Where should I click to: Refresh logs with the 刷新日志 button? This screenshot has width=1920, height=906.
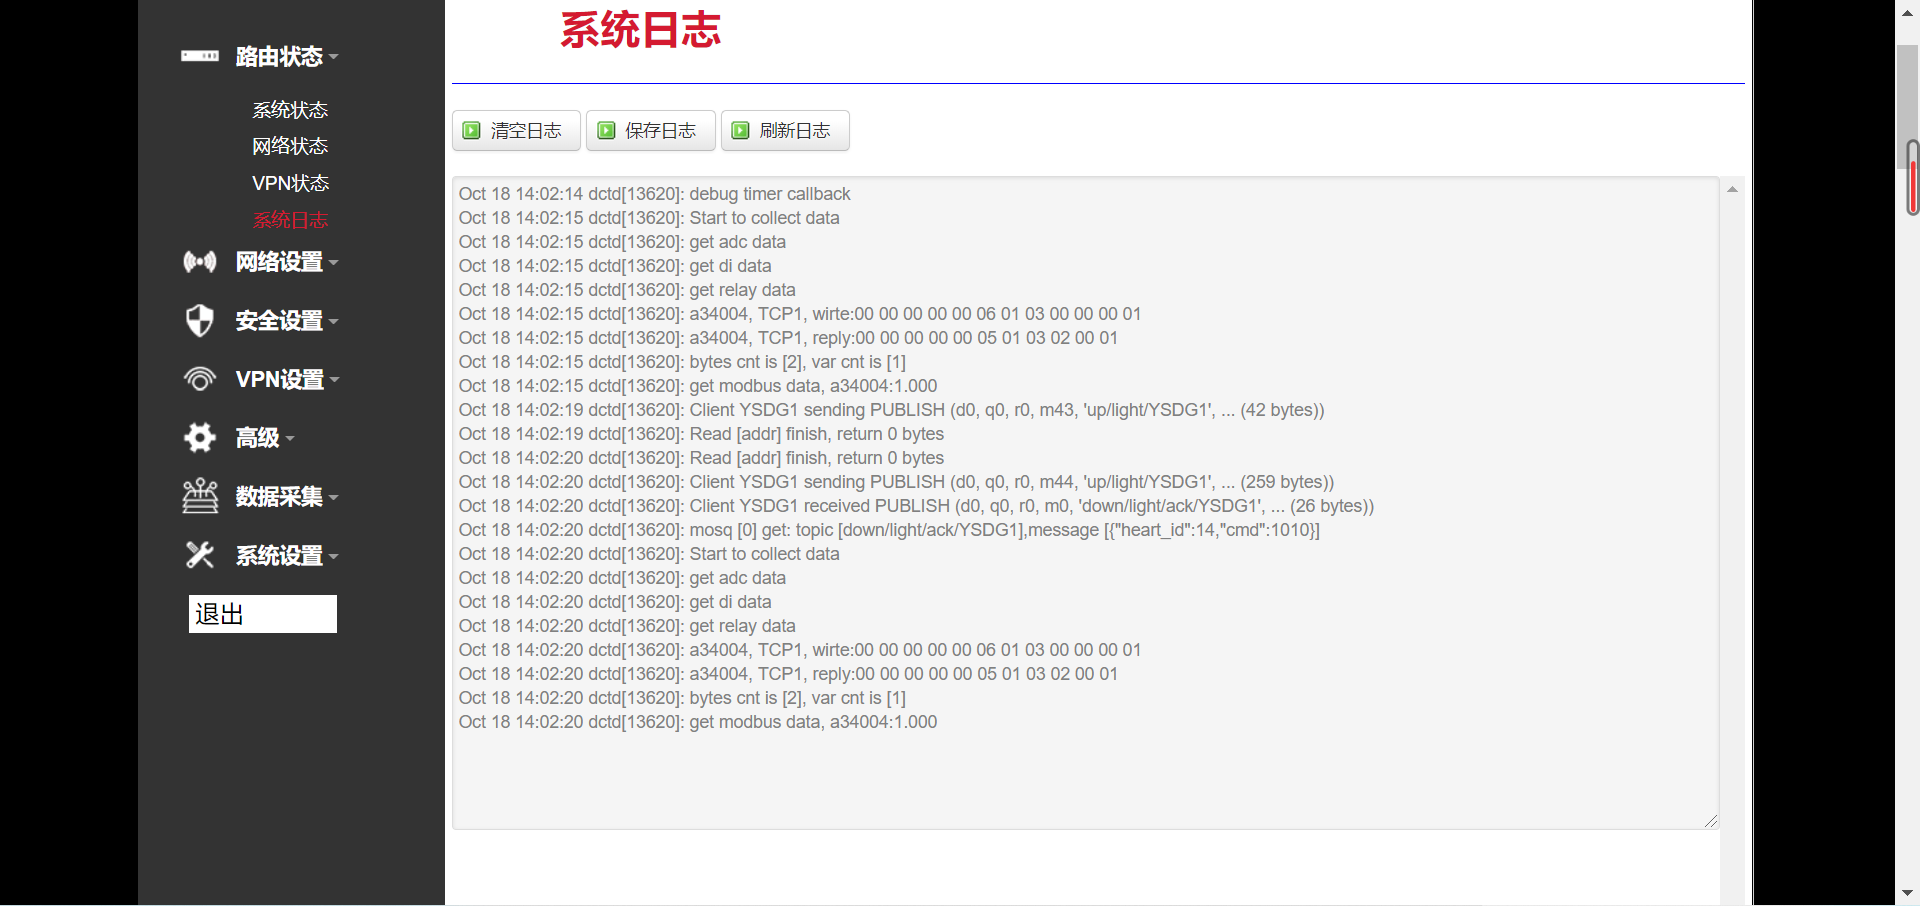(x=785, y=130)
